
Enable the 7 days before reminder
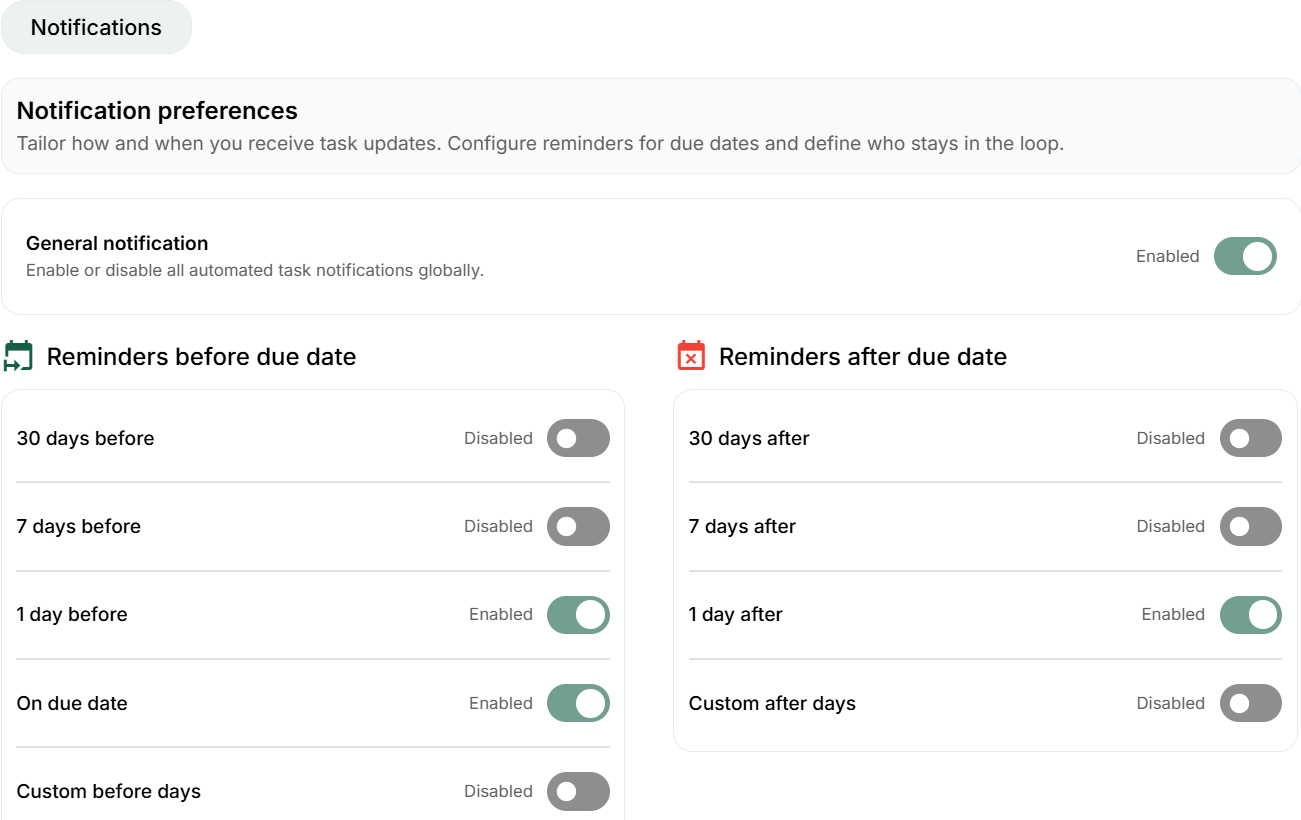[578, 526]
